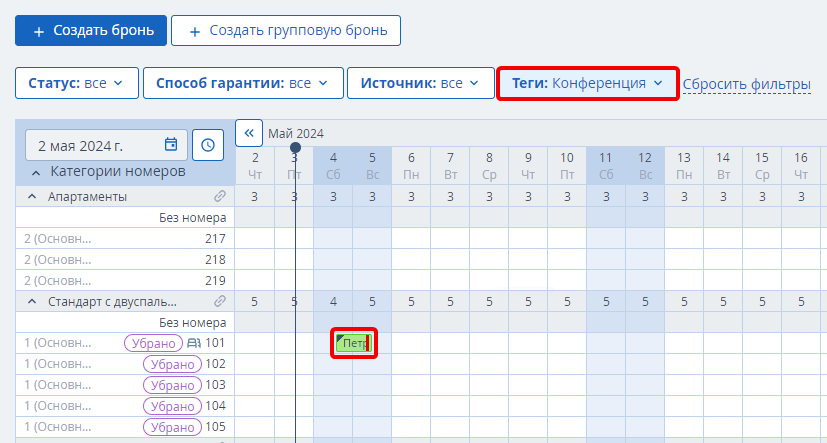Click the Убрано status badge for room 102

172,364
